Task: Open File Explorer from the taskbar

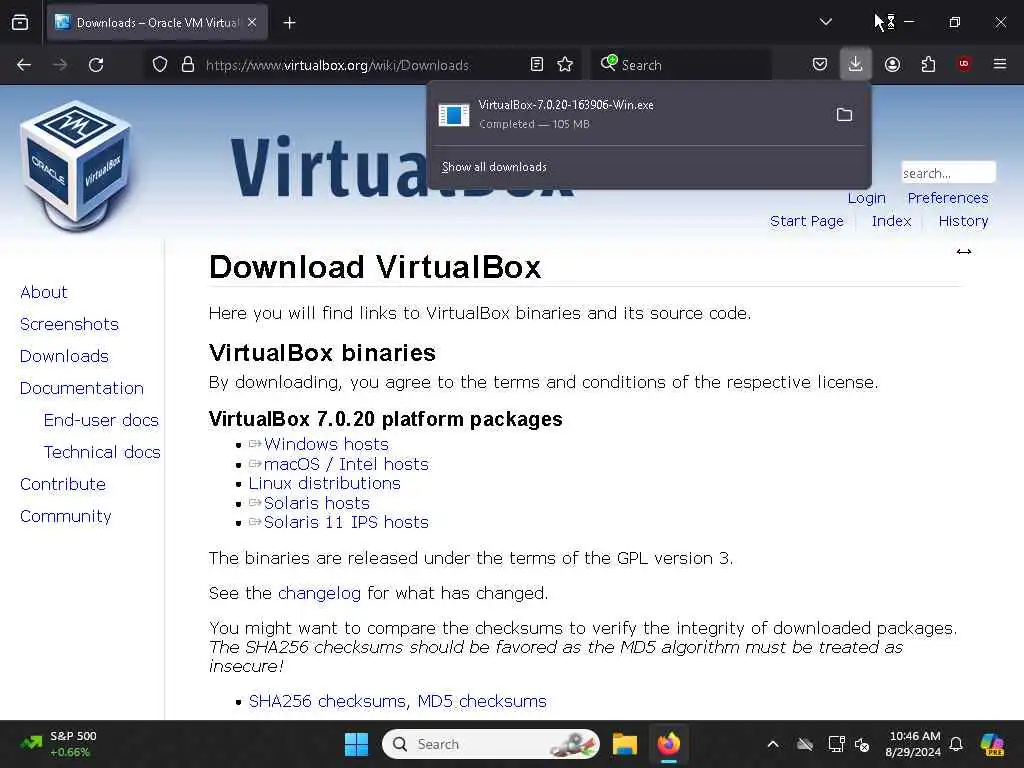Action: (624, 744)
